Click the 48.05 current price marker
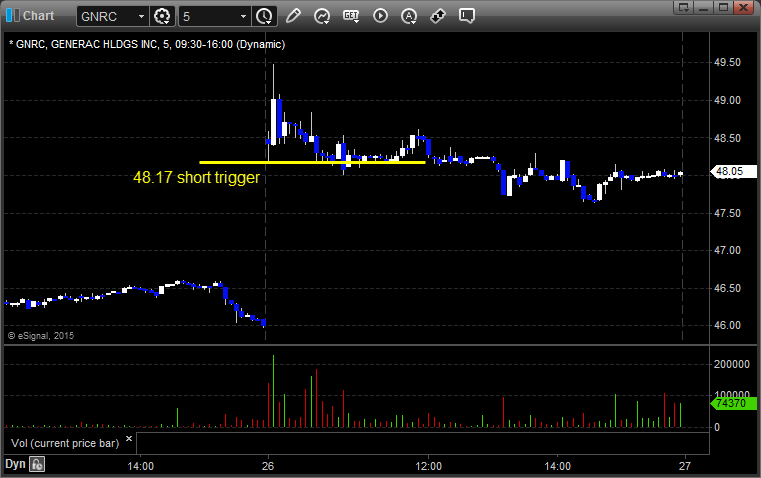761x478 pixels. click(733, 171)
